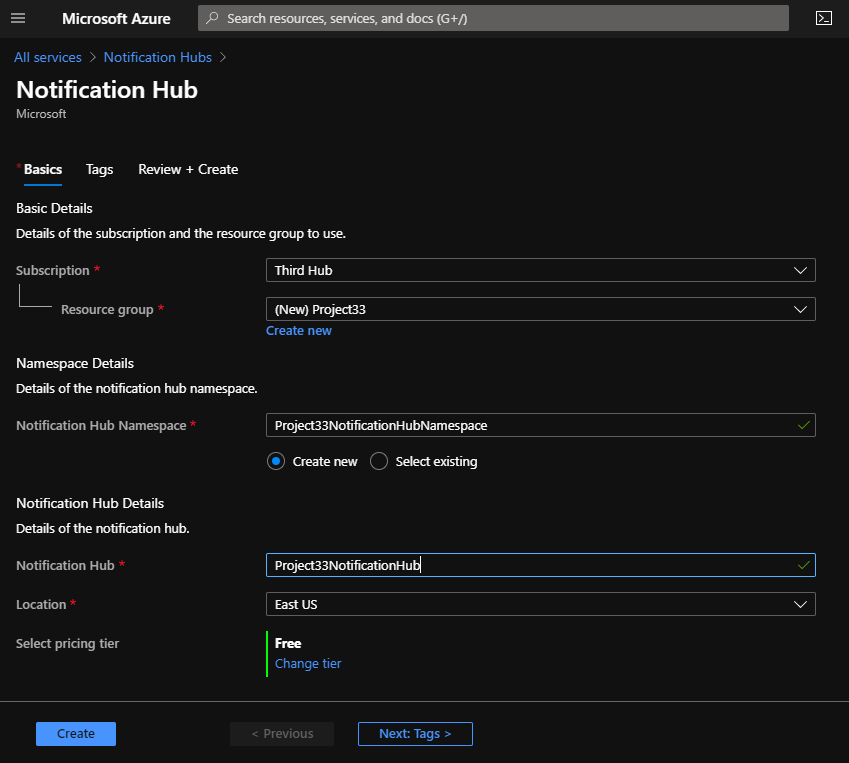Click the Create button
849x763 pixels.
coord(76,734)
